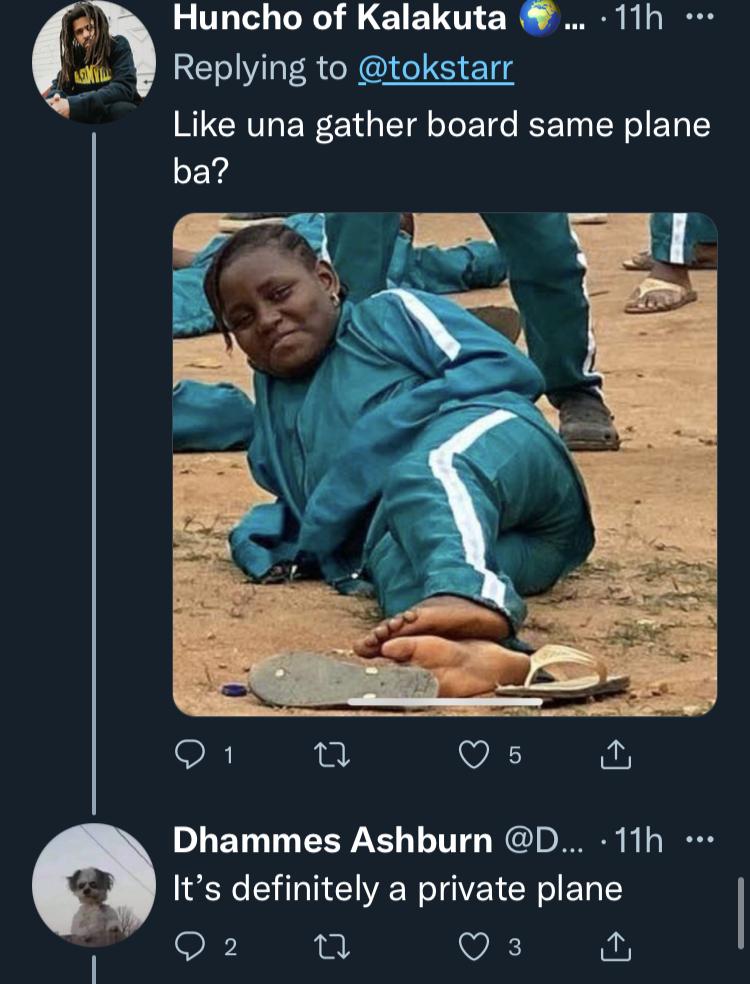Screen dimensions: 750x984
Task: Like the tweet with 5 likes
Action: pos(474,755)
